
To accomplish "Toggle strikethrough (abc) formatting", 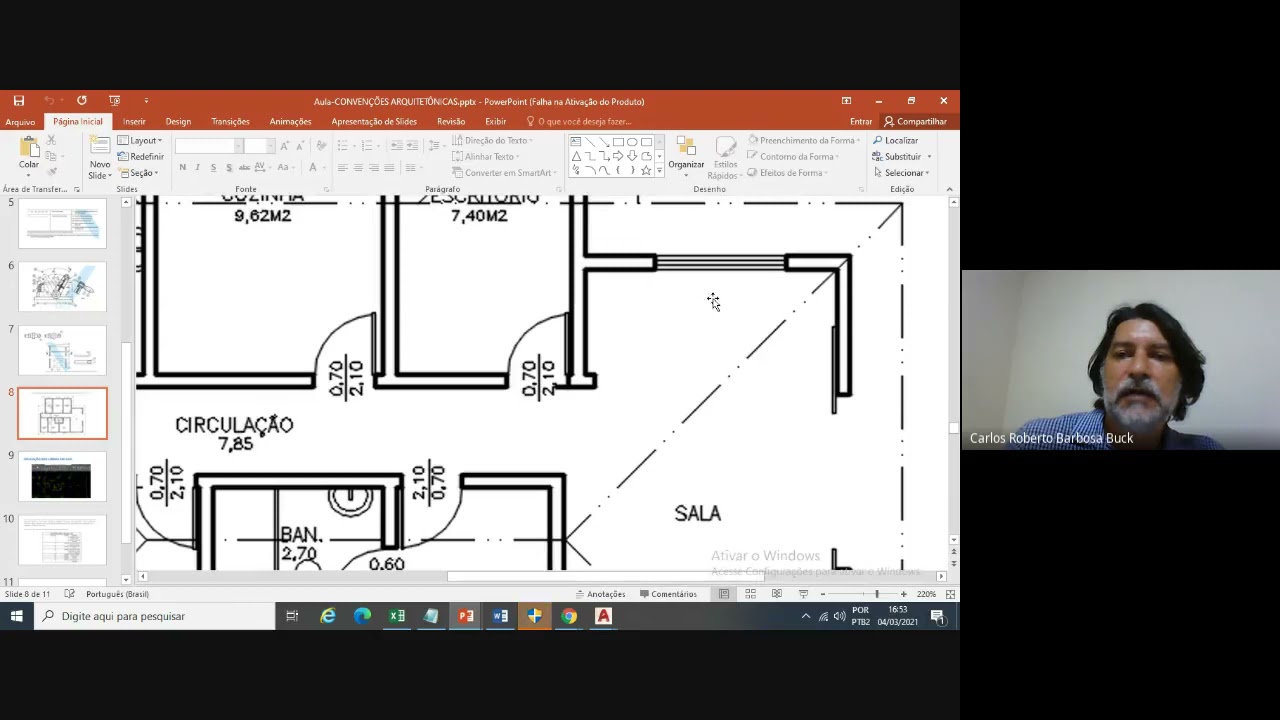I will tap(244, 168).
